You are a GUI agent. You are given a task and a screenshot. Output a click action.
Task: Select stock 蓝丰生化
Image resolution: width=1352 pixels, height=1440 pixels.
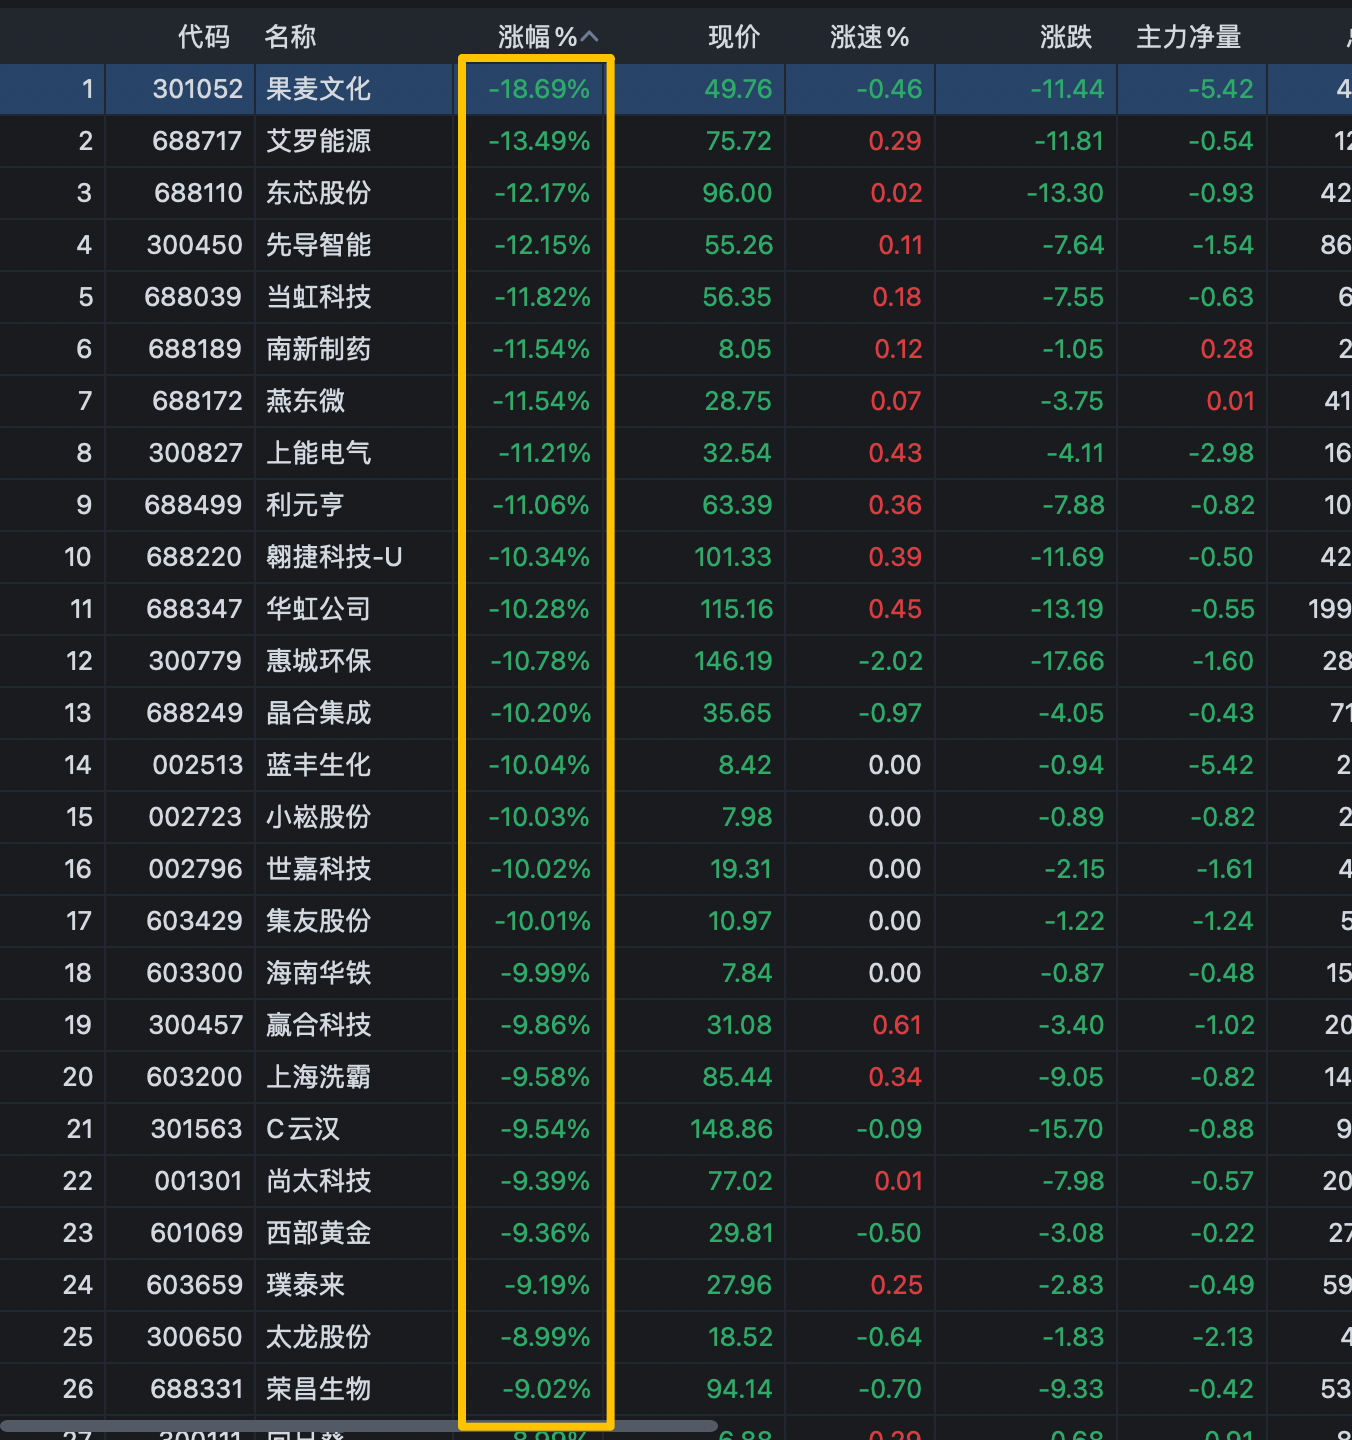coord(318,765)
